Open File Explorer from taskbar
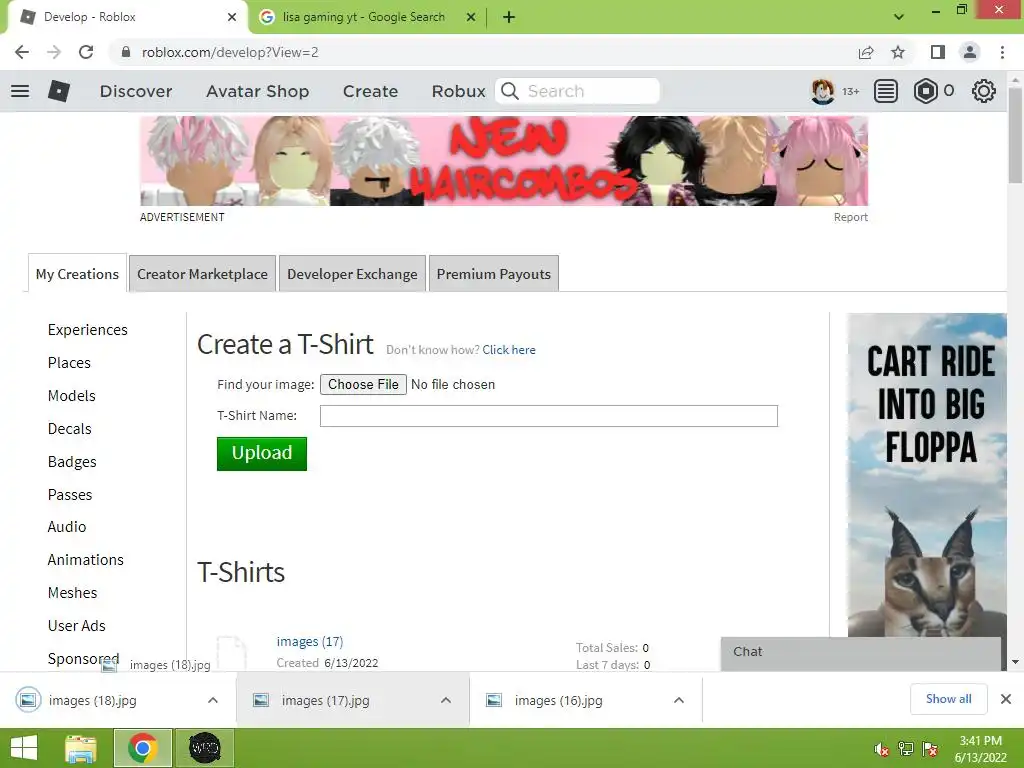This screenshot has height=768, width=1024. click(81, 748)
